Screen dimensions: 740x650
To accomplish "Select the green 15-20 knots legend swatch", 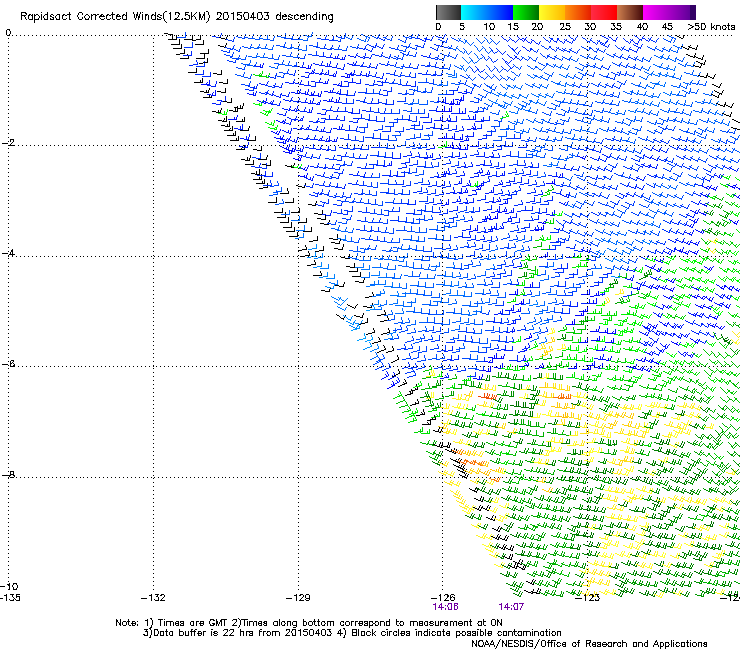I will [526, 12].
